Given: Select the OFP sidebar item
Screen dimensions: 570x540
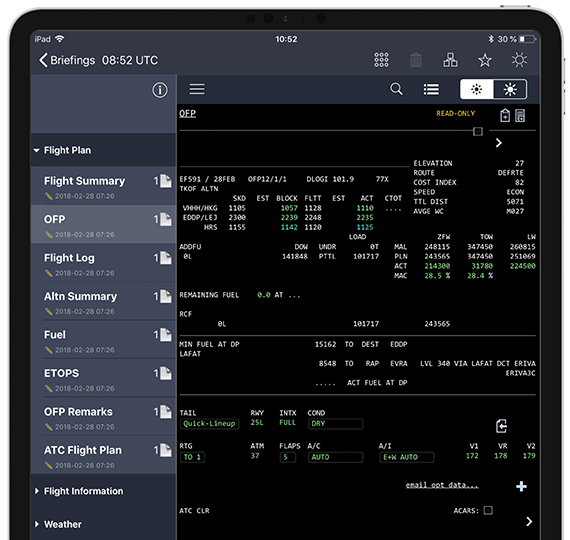Looking at the screenshot, I should pos(104,225).
